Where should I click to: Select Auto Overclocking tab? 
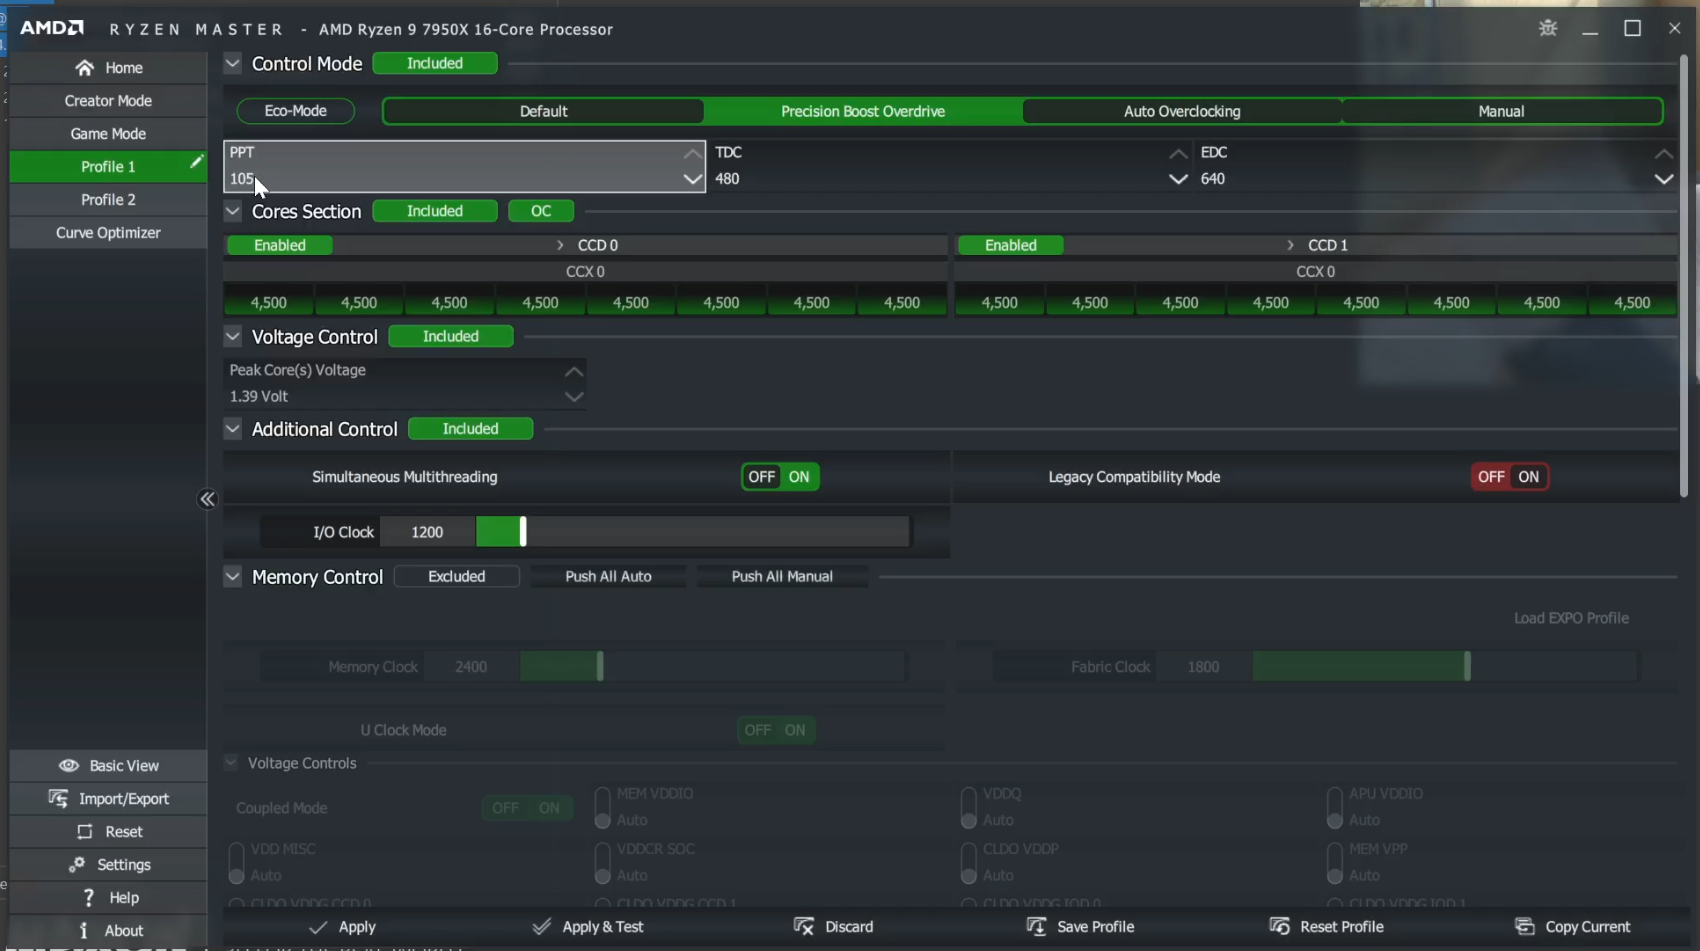[x=1182, y=112]
